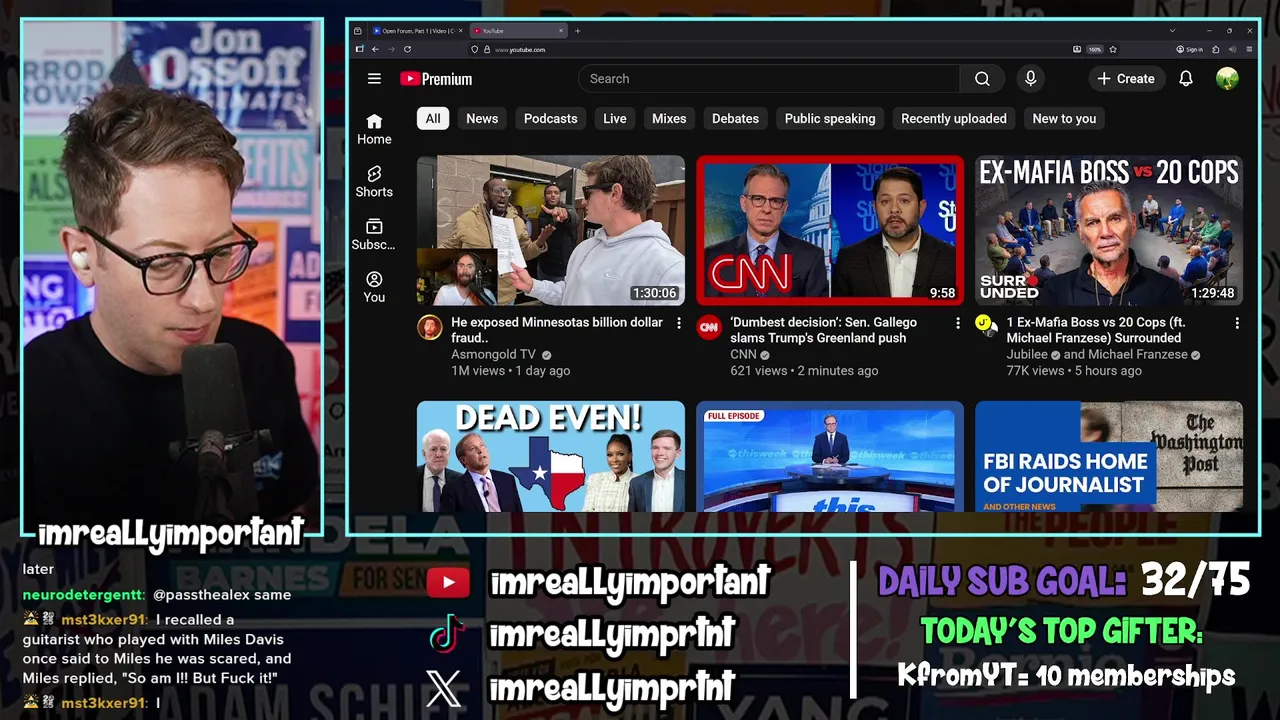This screenshot has width=1280, height=720.
Task: Open the browser application menu
Action: (1249, 49)
